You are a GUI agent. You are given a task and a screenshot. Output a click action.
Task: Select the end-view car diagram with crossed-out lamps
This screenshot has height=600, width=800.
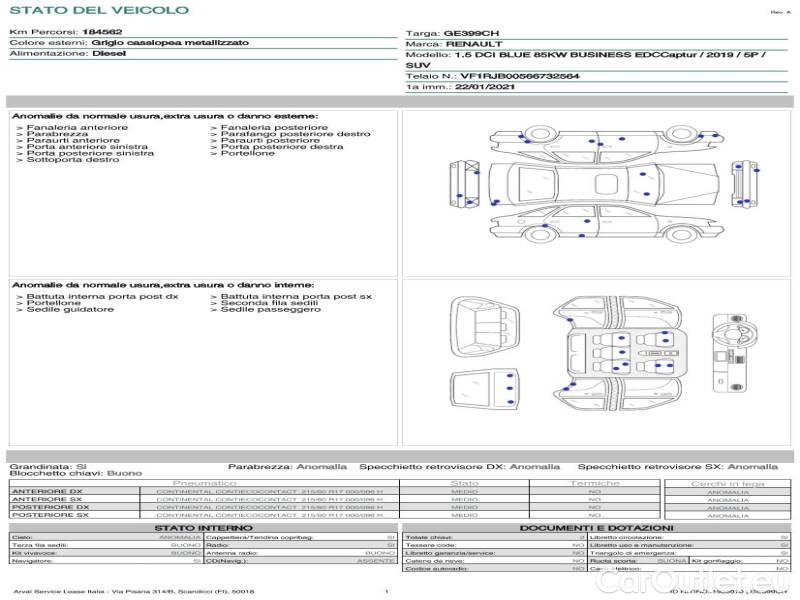click(x=464, y=184)
